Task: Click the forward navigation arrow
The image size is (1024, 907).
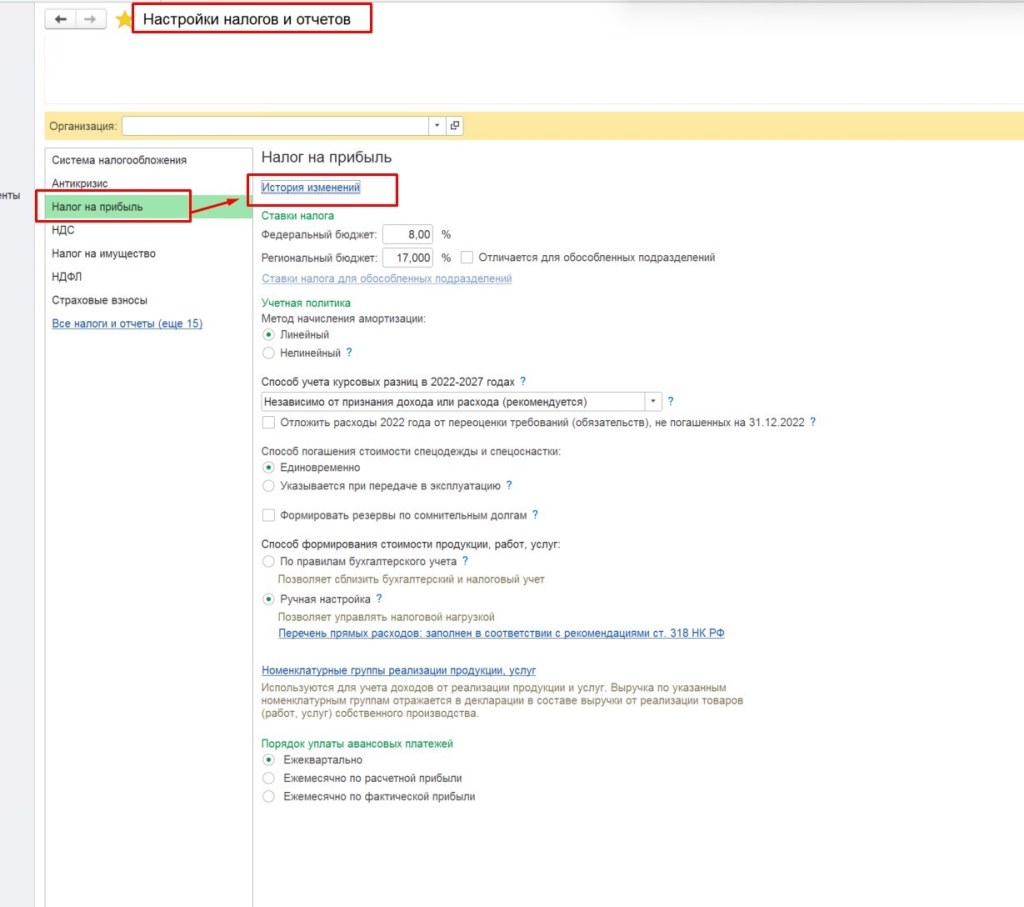Action: click(90, 20)
